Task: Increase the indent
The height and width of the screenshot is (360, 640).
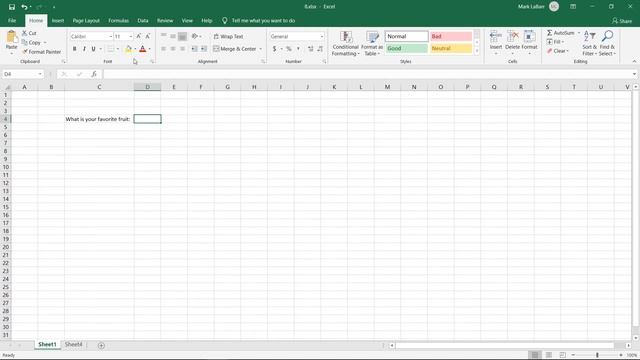Action: 204,49
